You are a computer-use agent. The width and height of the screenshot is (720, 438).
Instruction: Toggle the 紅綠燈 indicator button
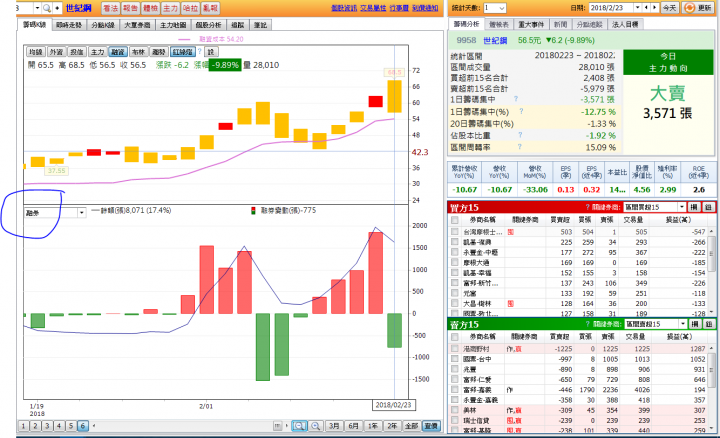(x=183, y=52)
